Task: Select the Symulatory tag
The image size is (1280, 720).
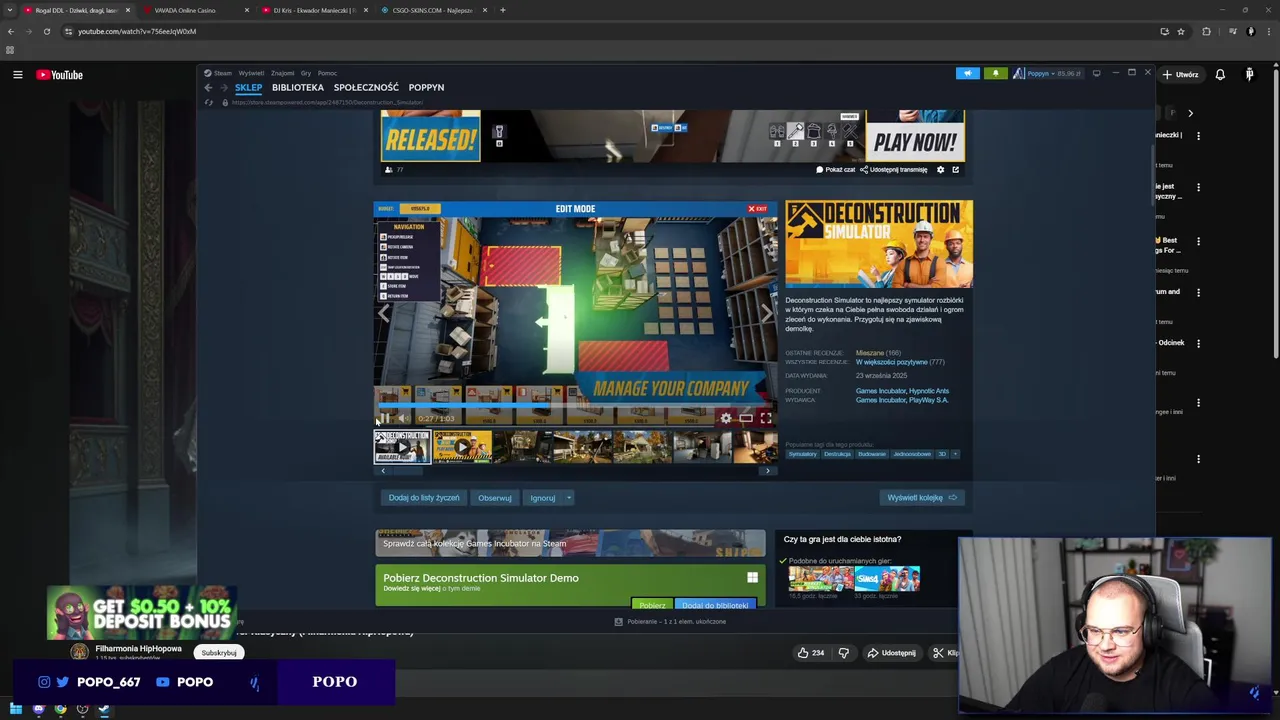Action: point(802,454)
